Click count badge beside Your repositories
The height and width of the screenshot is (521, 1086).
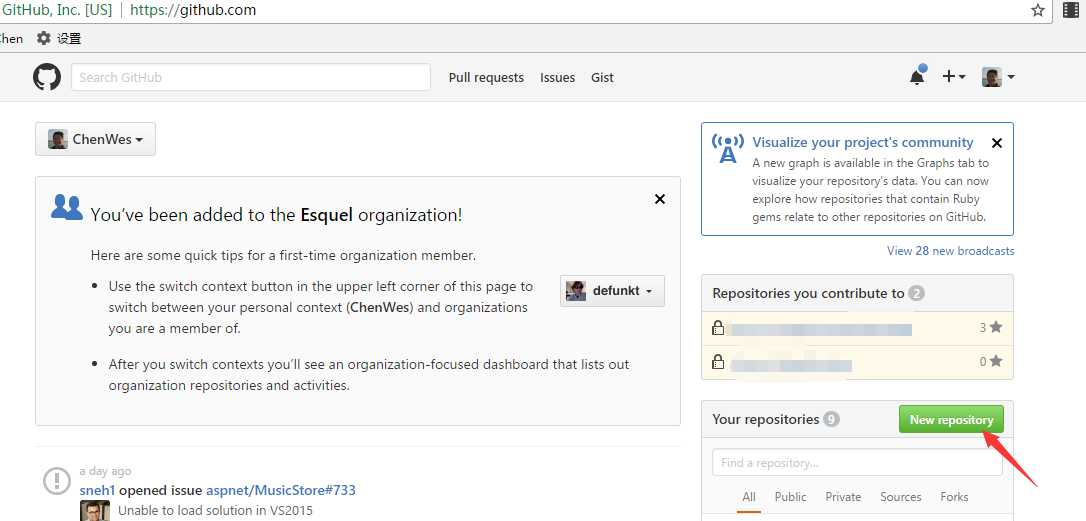(x=832, y=419)
